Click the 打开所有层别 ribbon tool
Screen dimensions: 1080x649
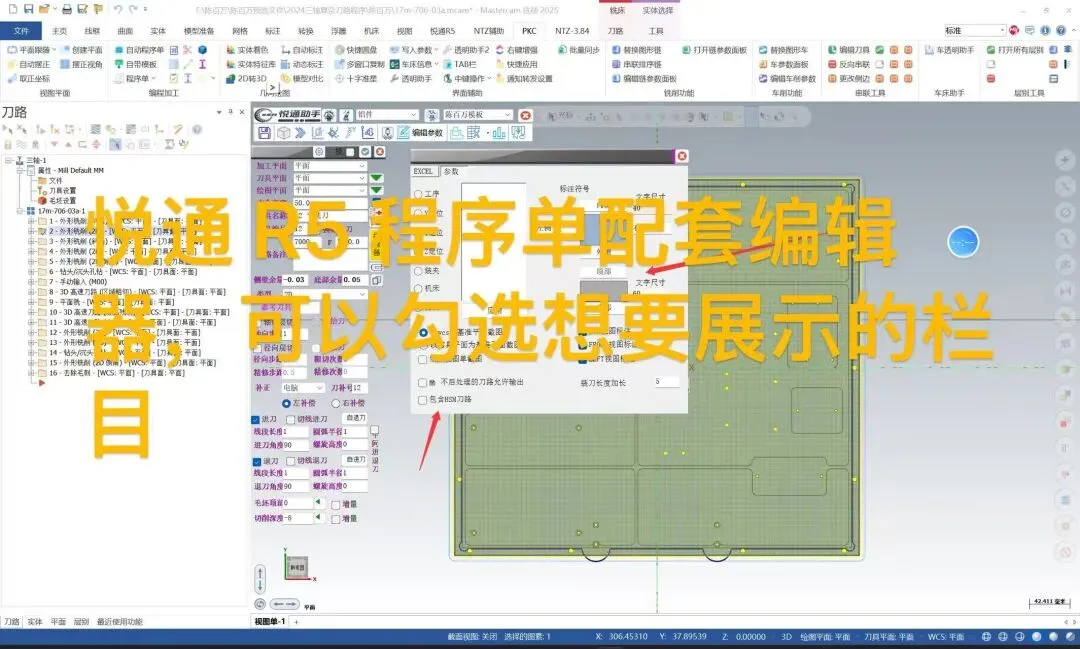(x=1015, y=50)
